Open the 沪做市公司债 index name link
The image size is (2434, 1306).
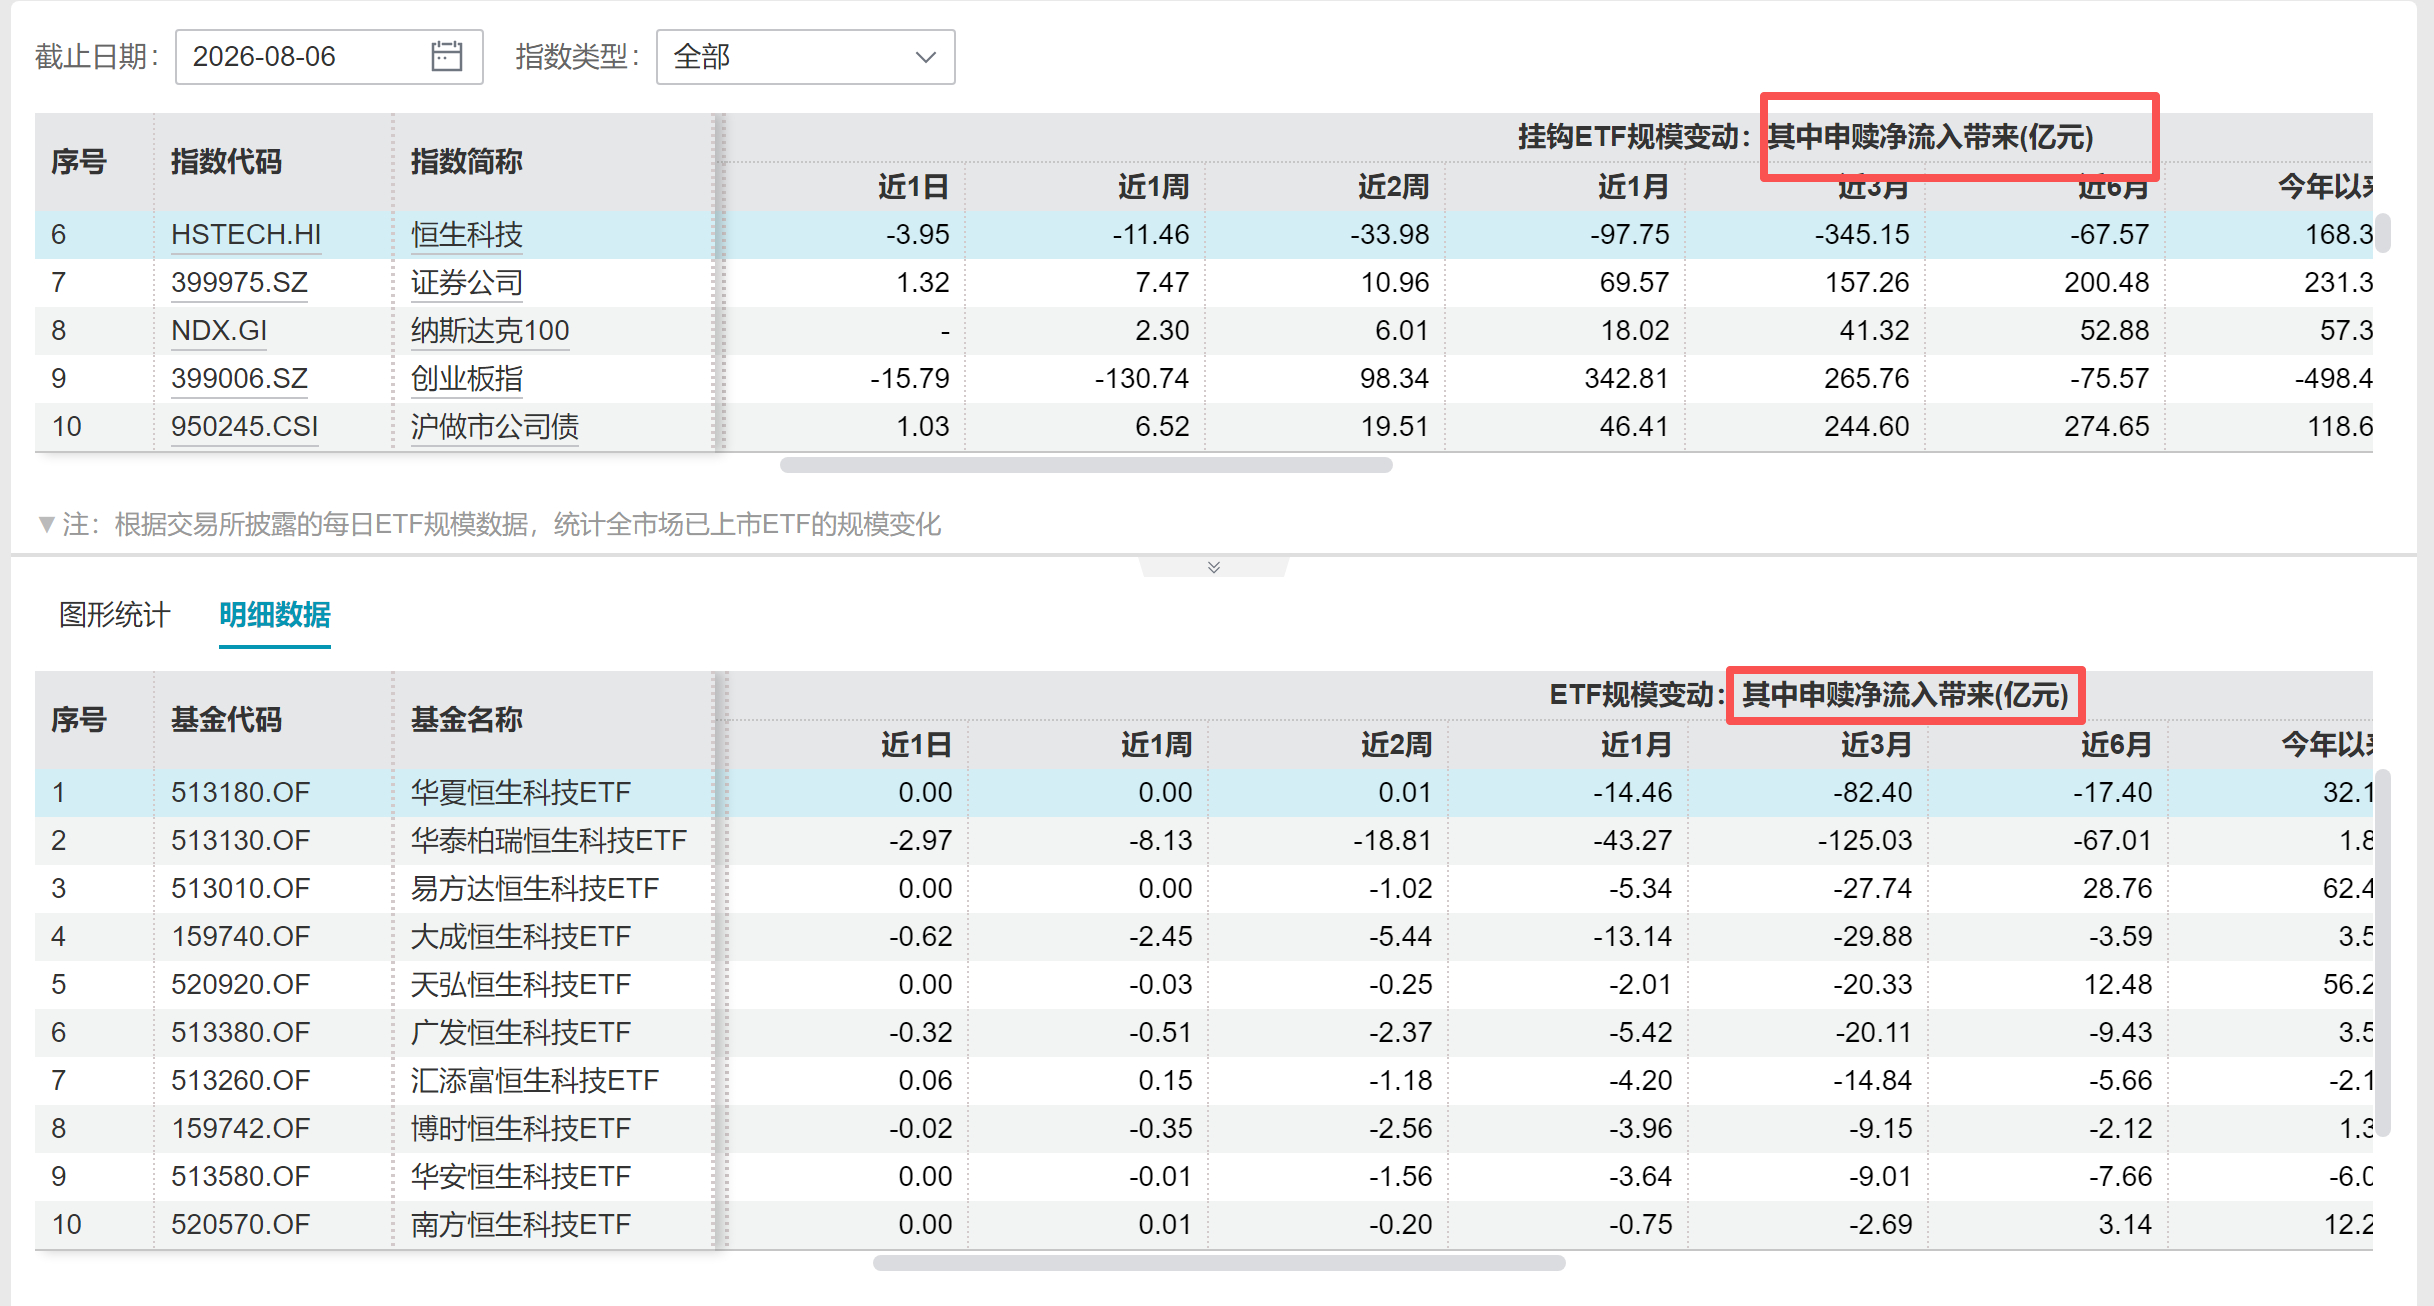coord(495,426)
